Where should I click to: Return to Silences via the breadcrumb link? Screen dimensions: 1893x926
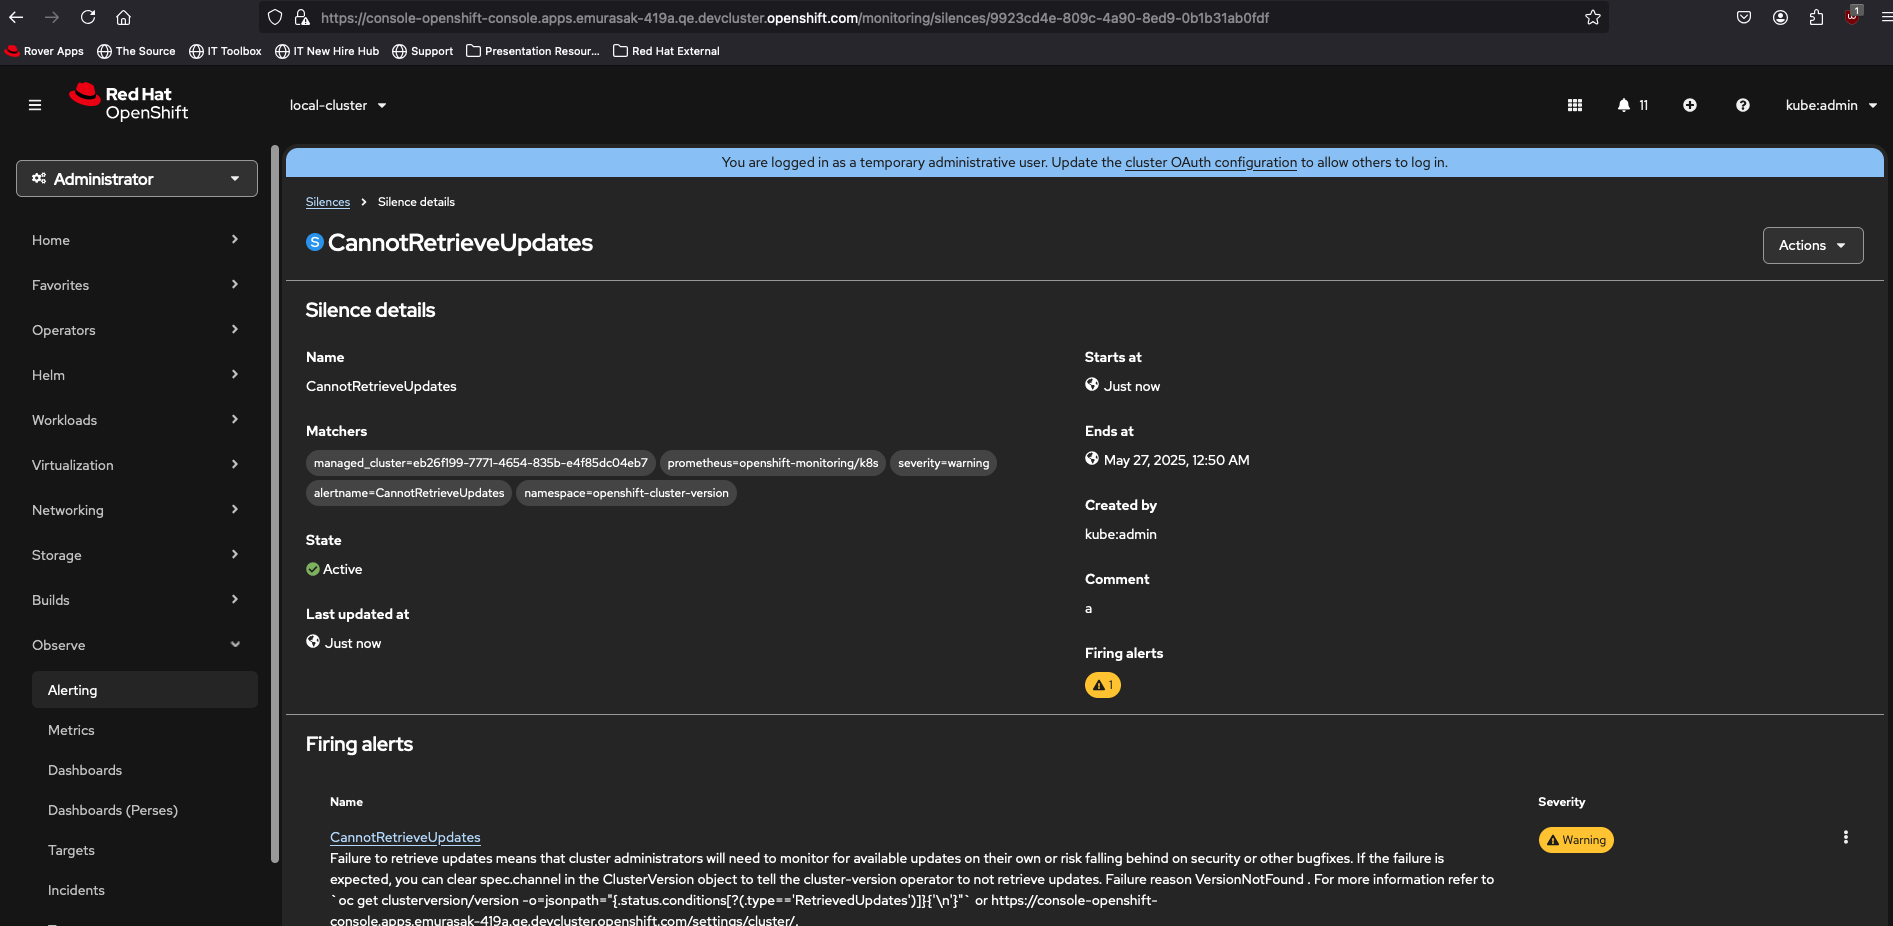pyautogui.click(x=328, y=202)
